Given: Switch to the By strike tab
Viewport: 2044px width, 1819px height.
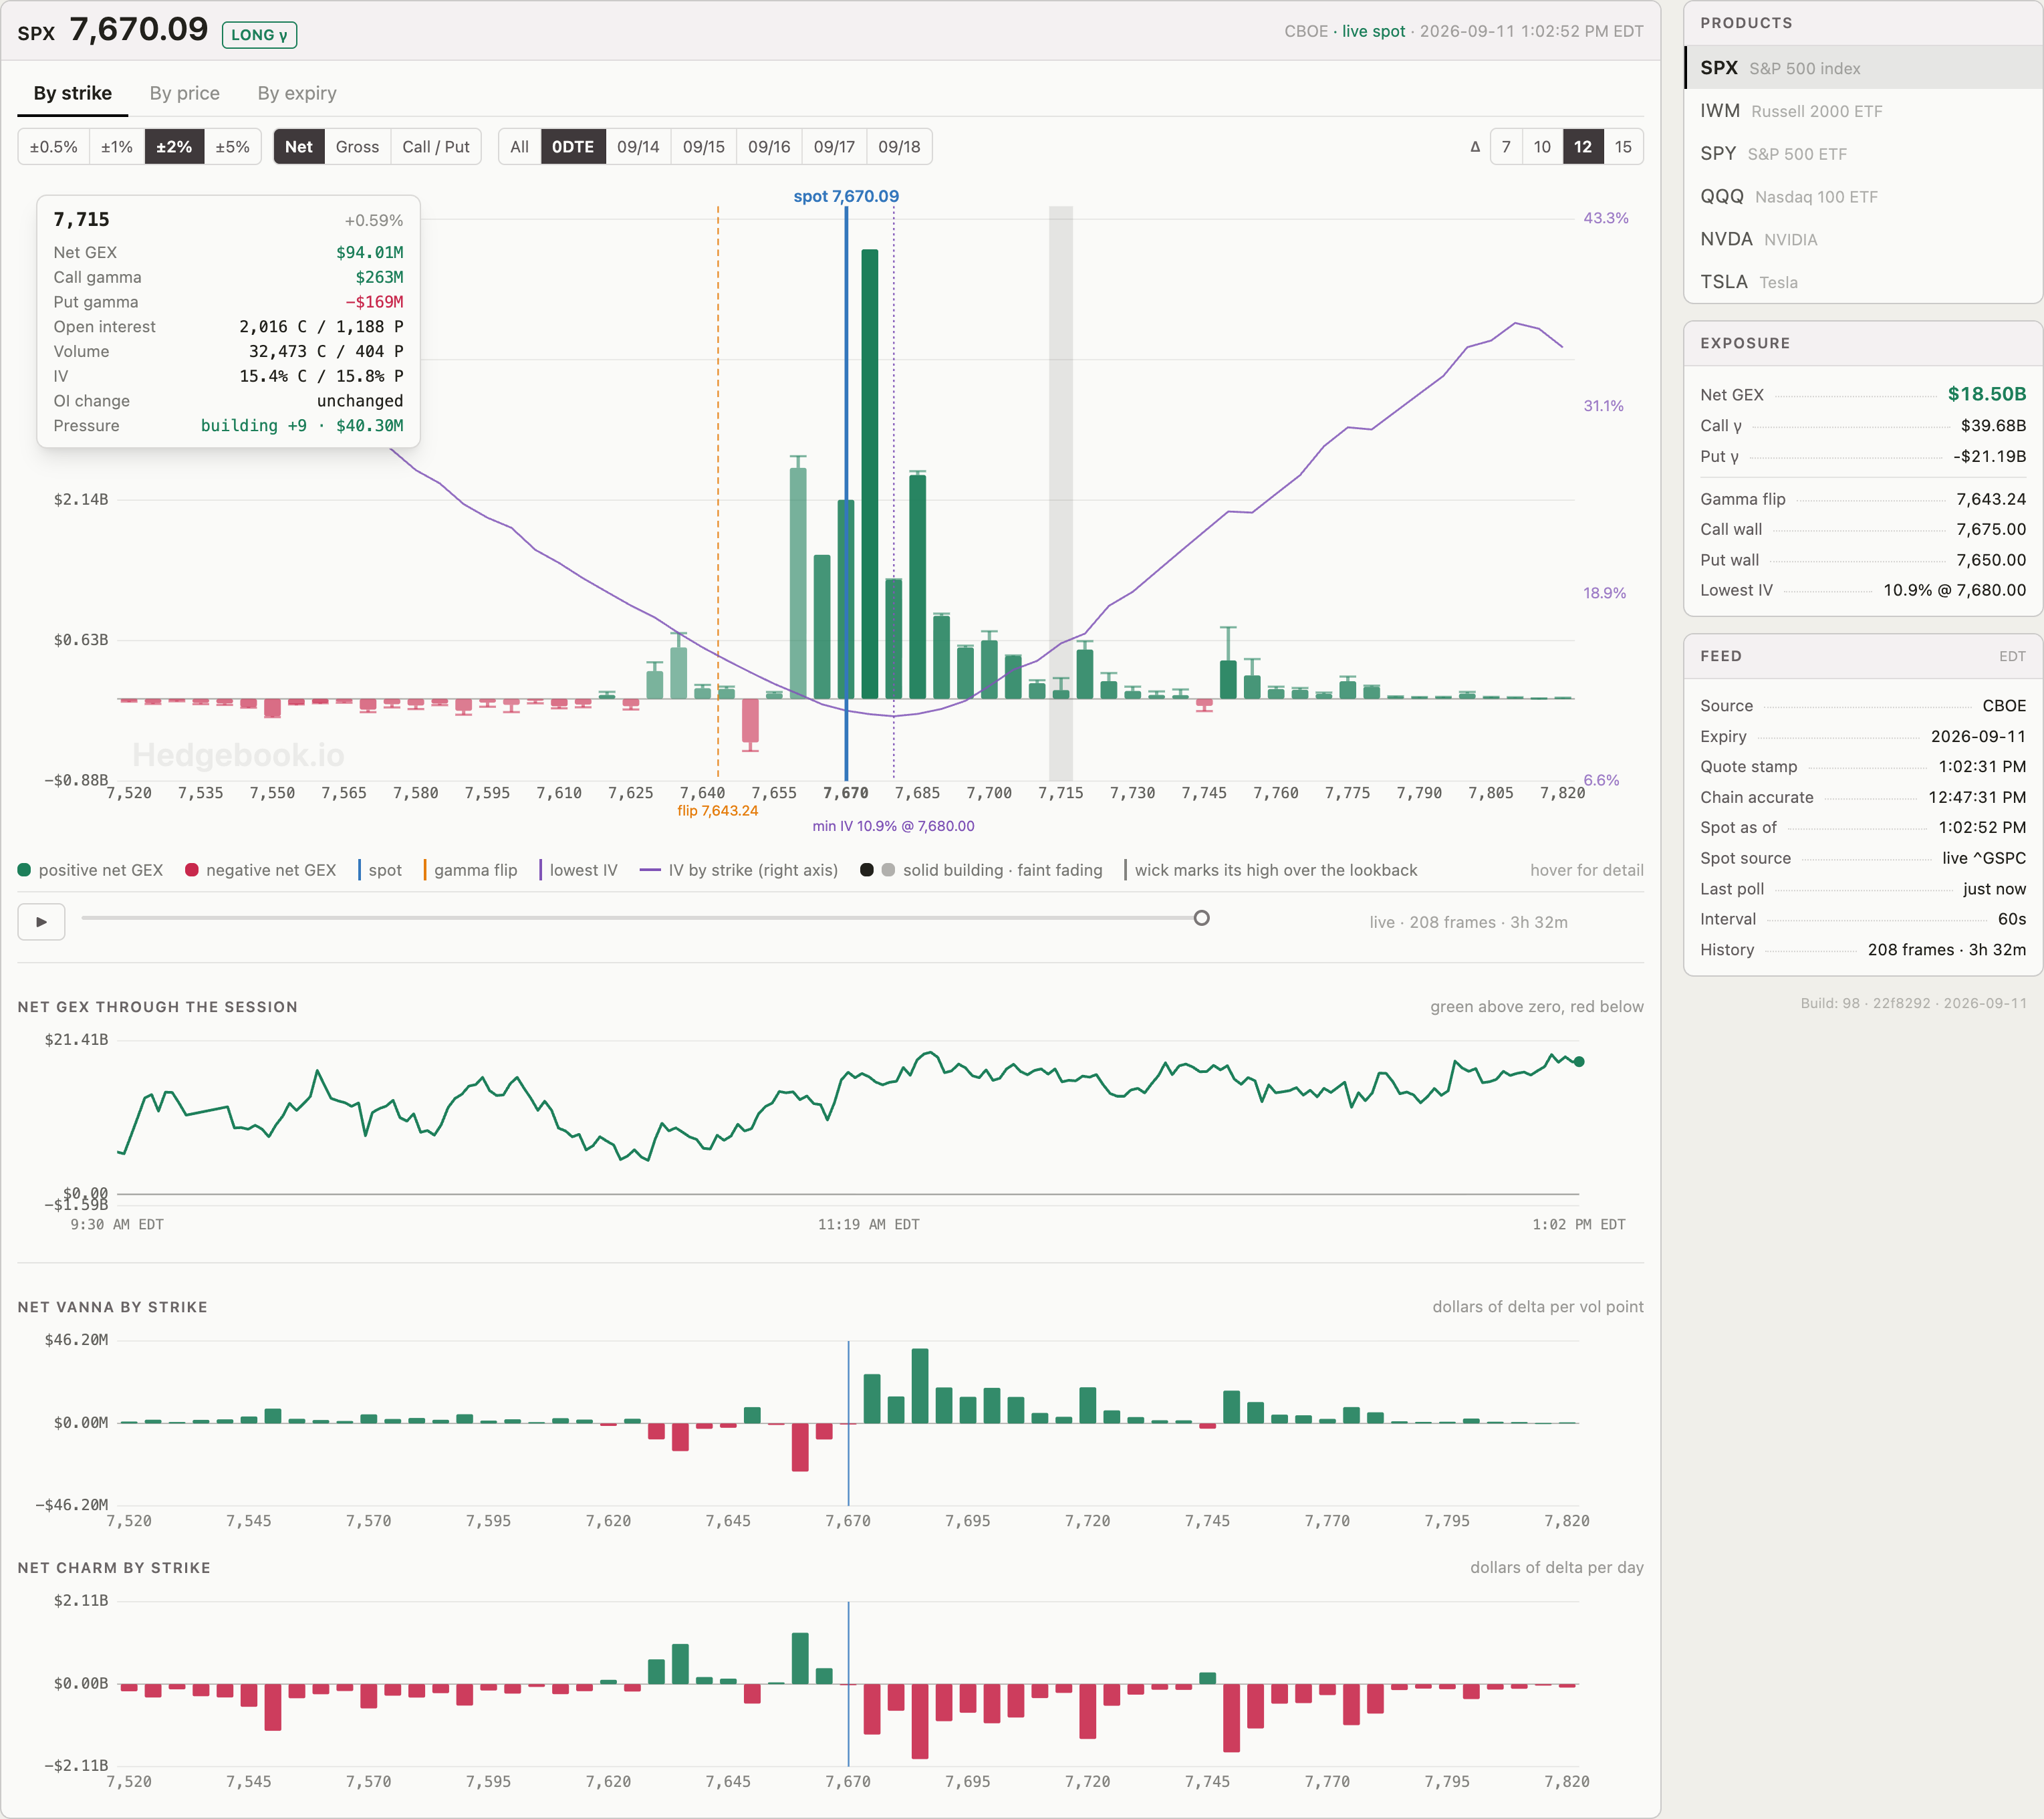Looking at the screenshot, I should tap(73, 93).
